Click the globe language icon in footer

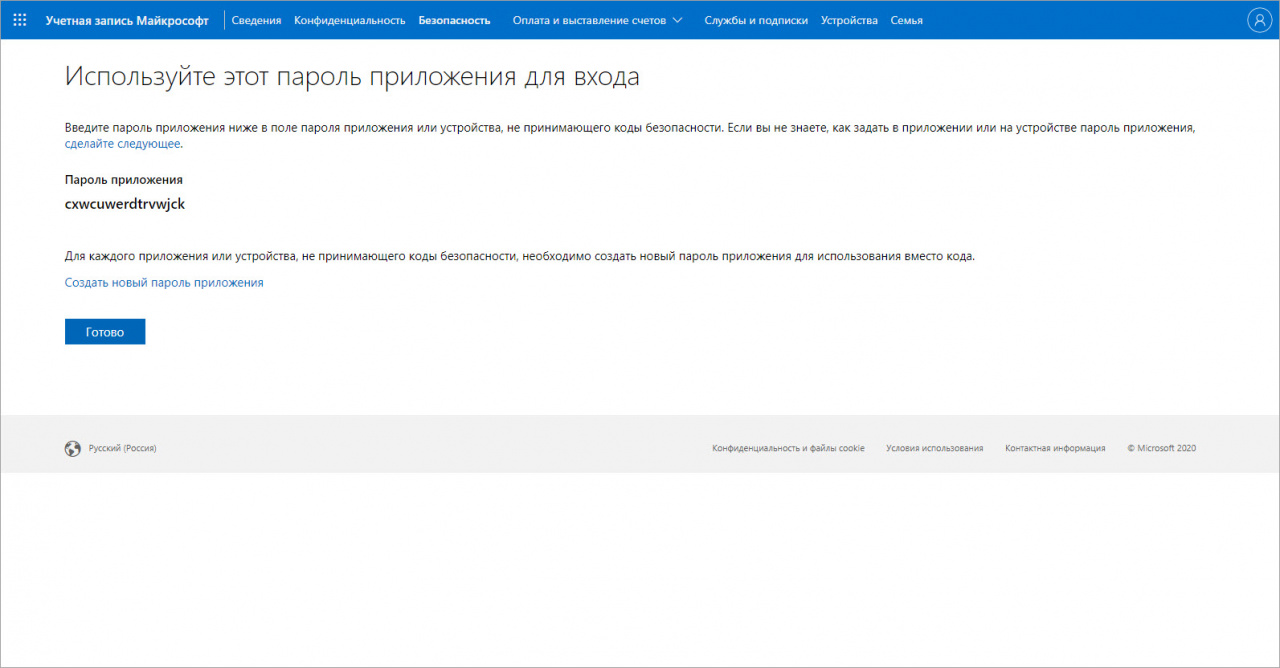(72, 449)
